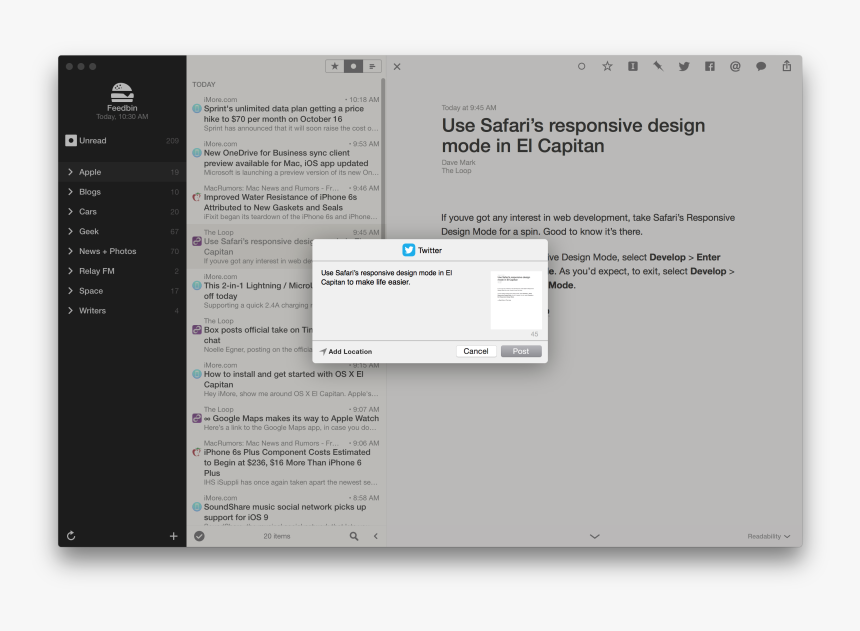Image resolution: width=860 pixels, height=631 pixels.
Task: Share article via Messages bubble icon
Action: click(x=761, y=66)
